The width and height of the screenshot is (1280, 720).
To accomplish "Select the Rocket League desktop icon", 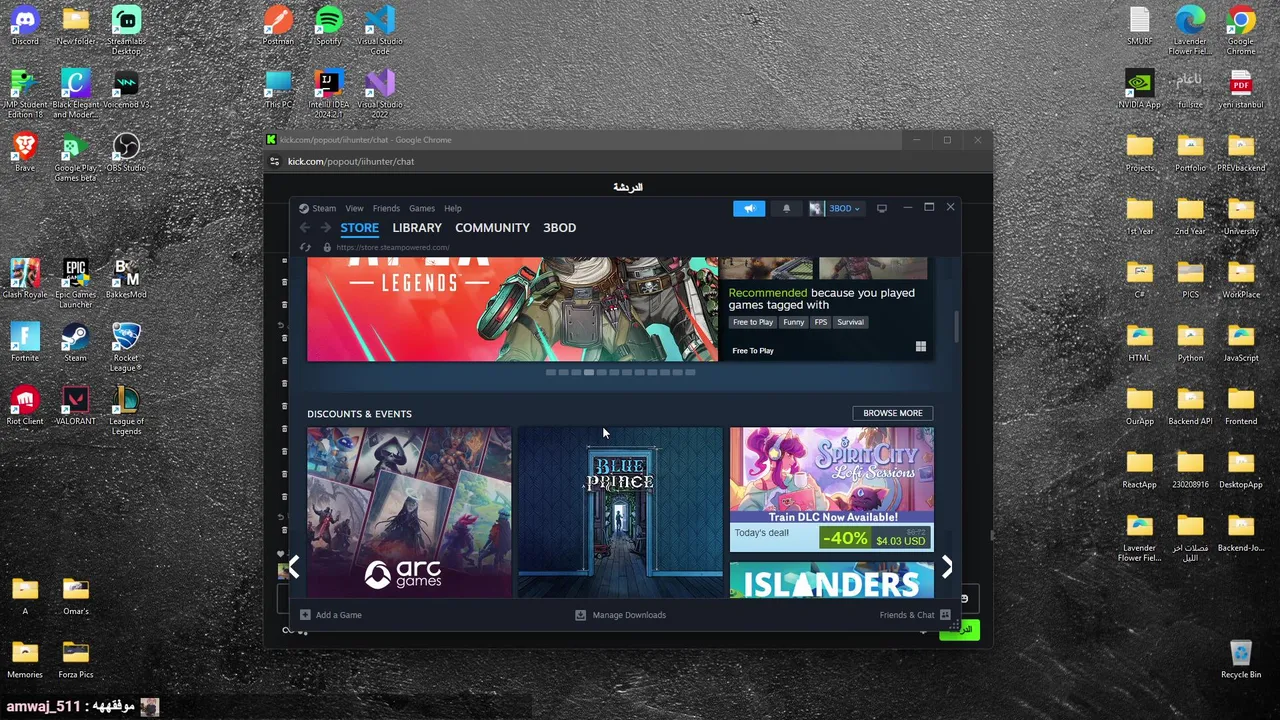I will [x=126, y=347].
